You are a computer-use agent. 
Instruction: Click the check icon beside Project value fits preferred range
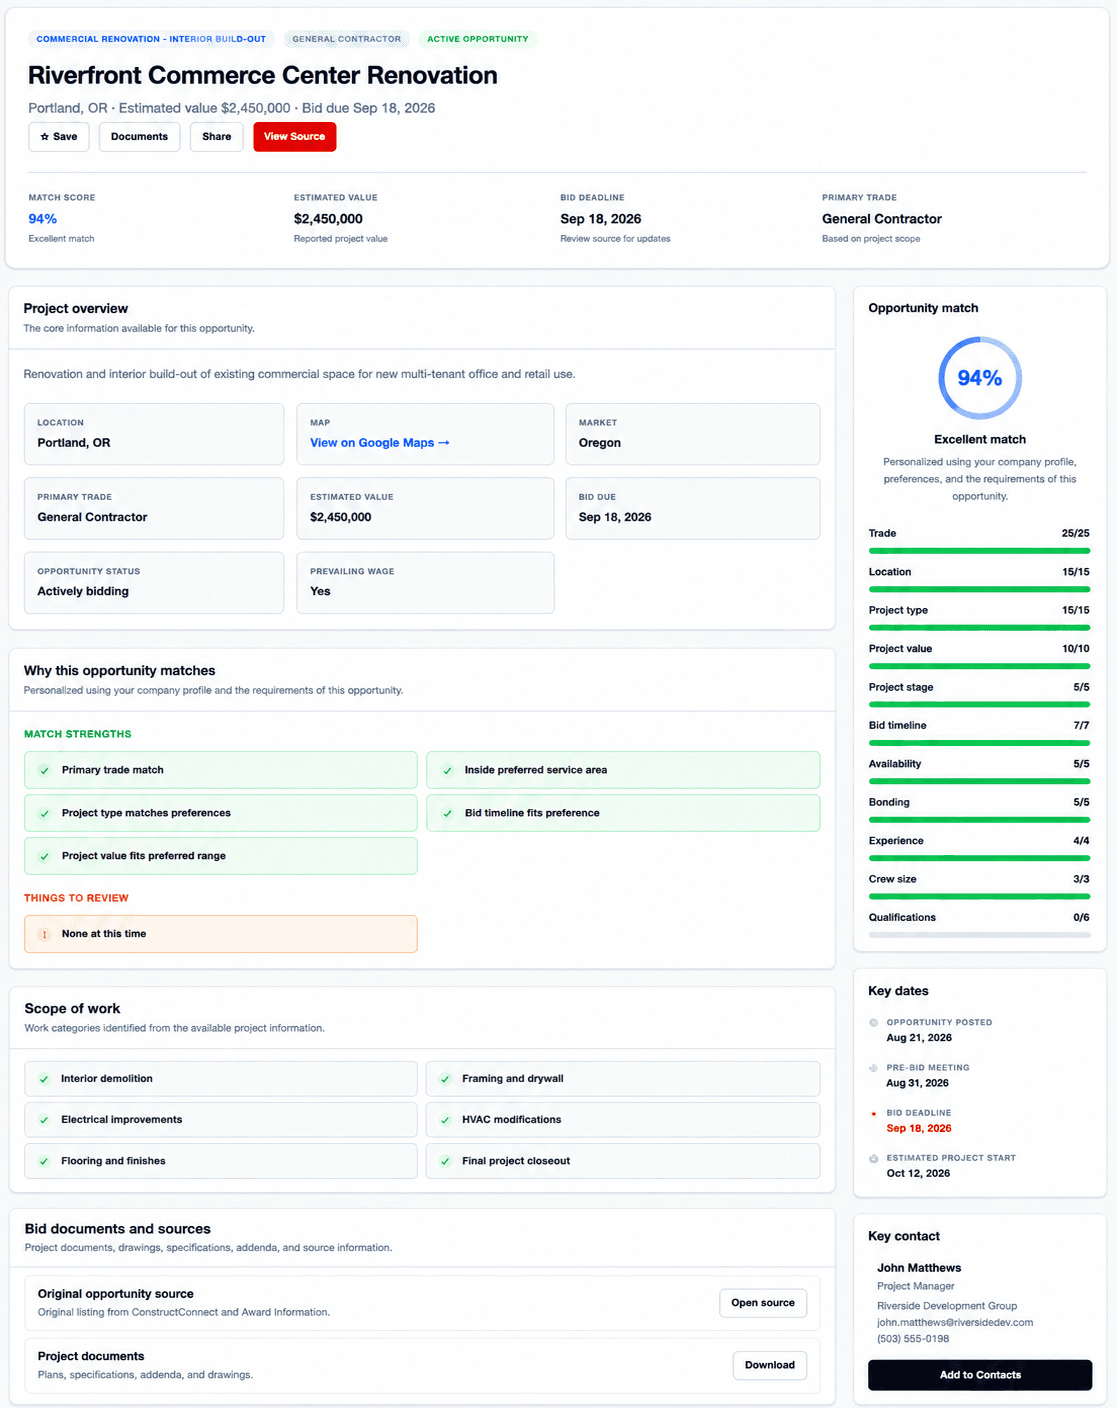(44, 856)
